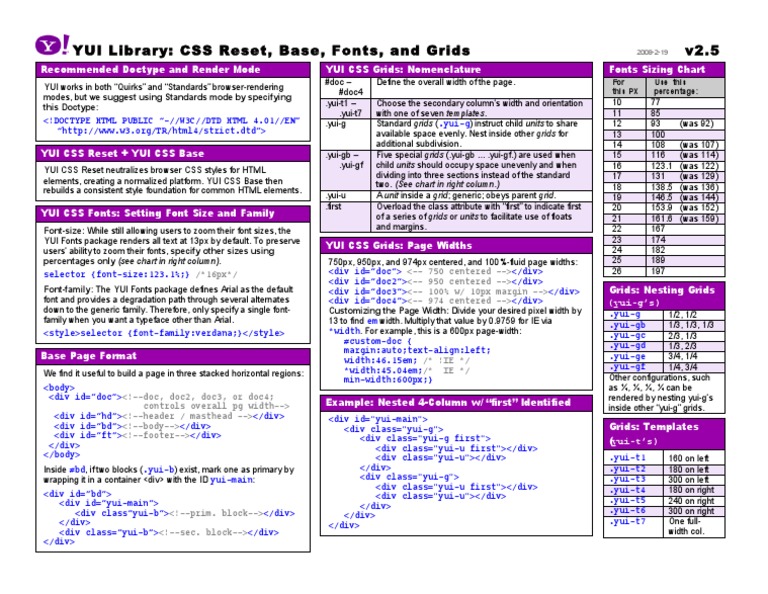The image size is (768, 594).
Task: Click the 'Recommended Doctype and Render Mode' heading
Action: tap(150, 70)
